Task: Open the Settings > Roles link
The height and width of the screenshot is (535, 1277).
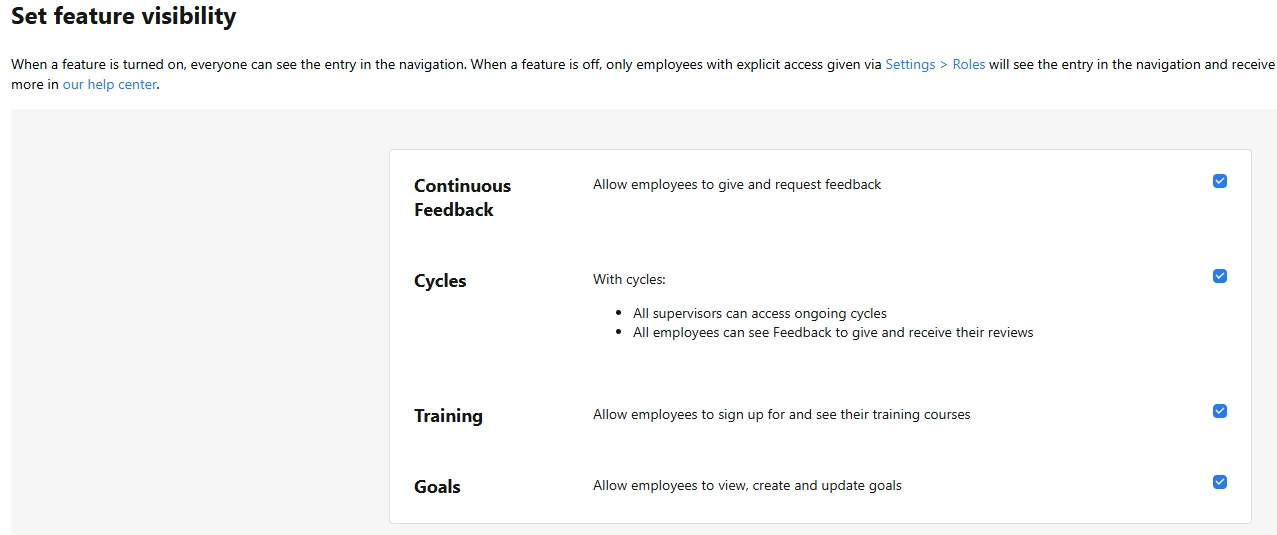Action: [x=935, y=64]
